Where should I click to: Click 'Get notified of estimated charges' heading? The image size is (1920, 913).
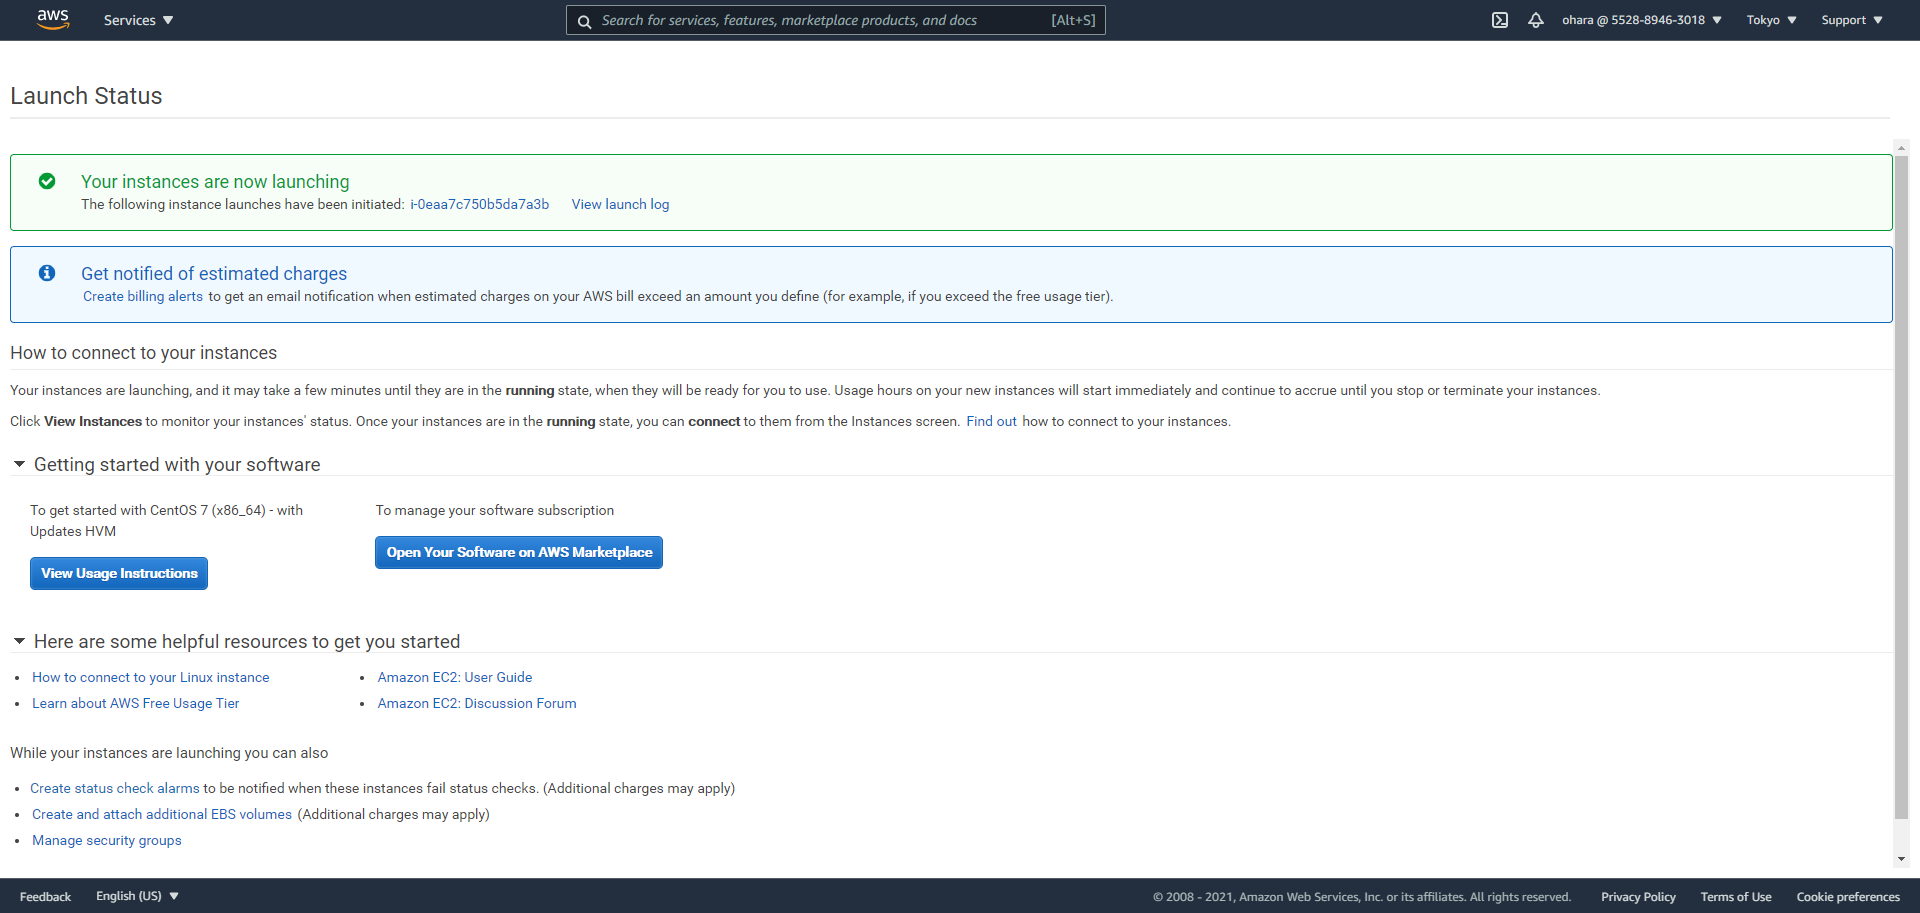click(214, 273)
